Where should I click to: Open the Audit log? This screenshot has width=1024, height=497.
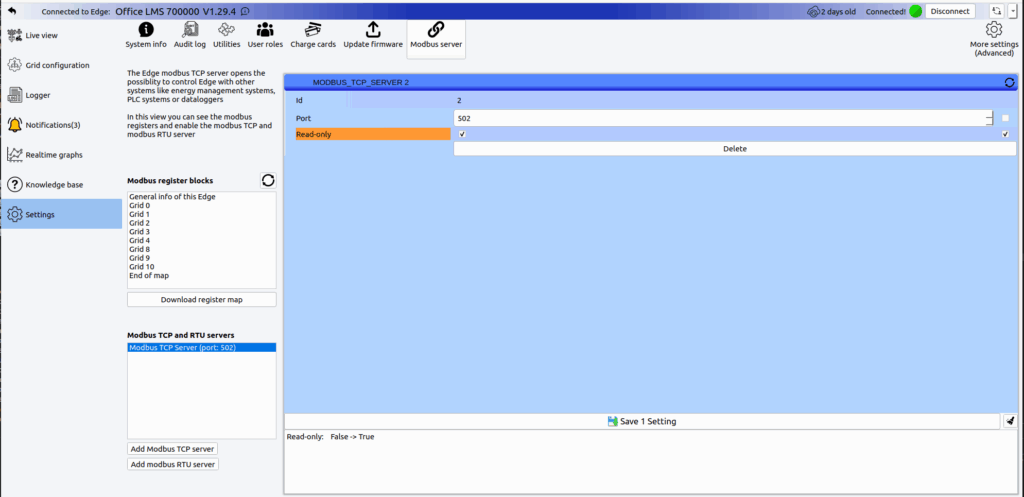[x=190, y=35]
